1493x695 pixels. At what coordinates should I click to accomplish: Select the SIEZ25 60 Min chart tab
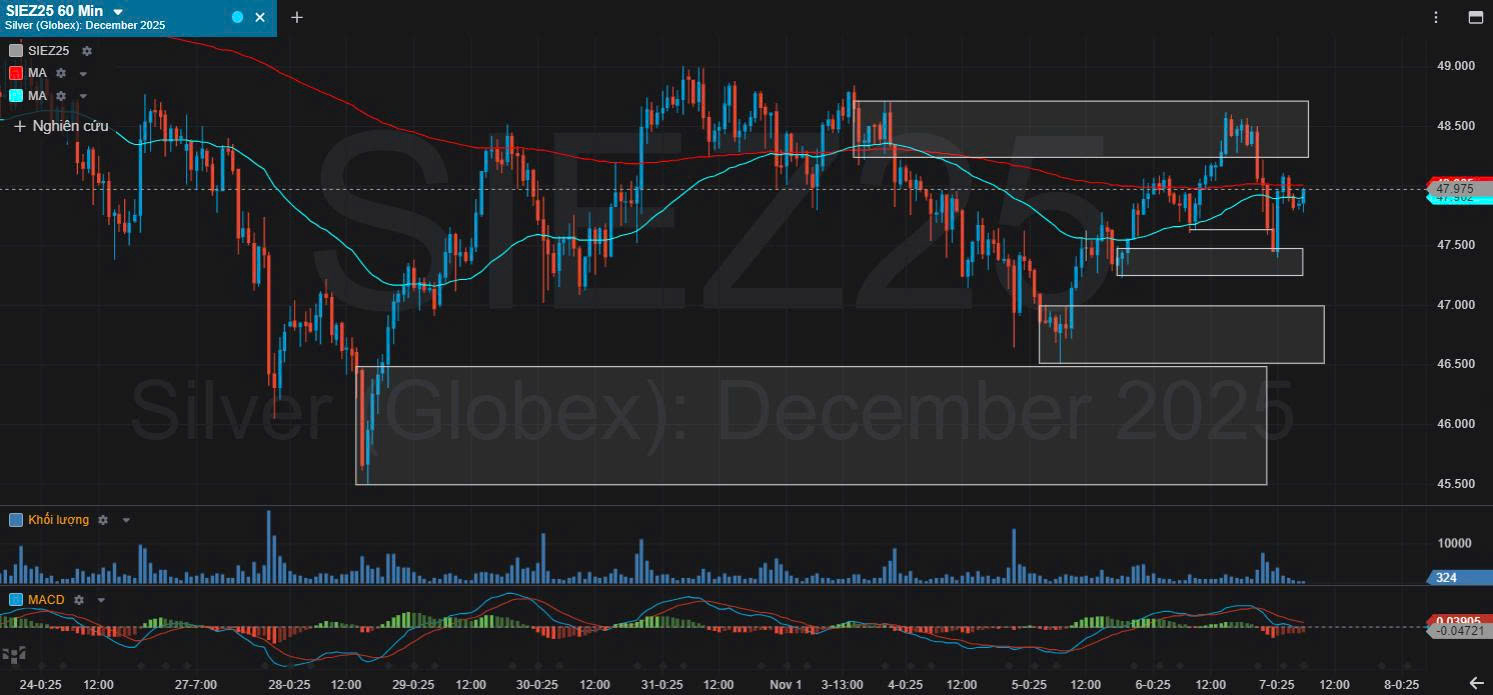(x=60, y=17)
